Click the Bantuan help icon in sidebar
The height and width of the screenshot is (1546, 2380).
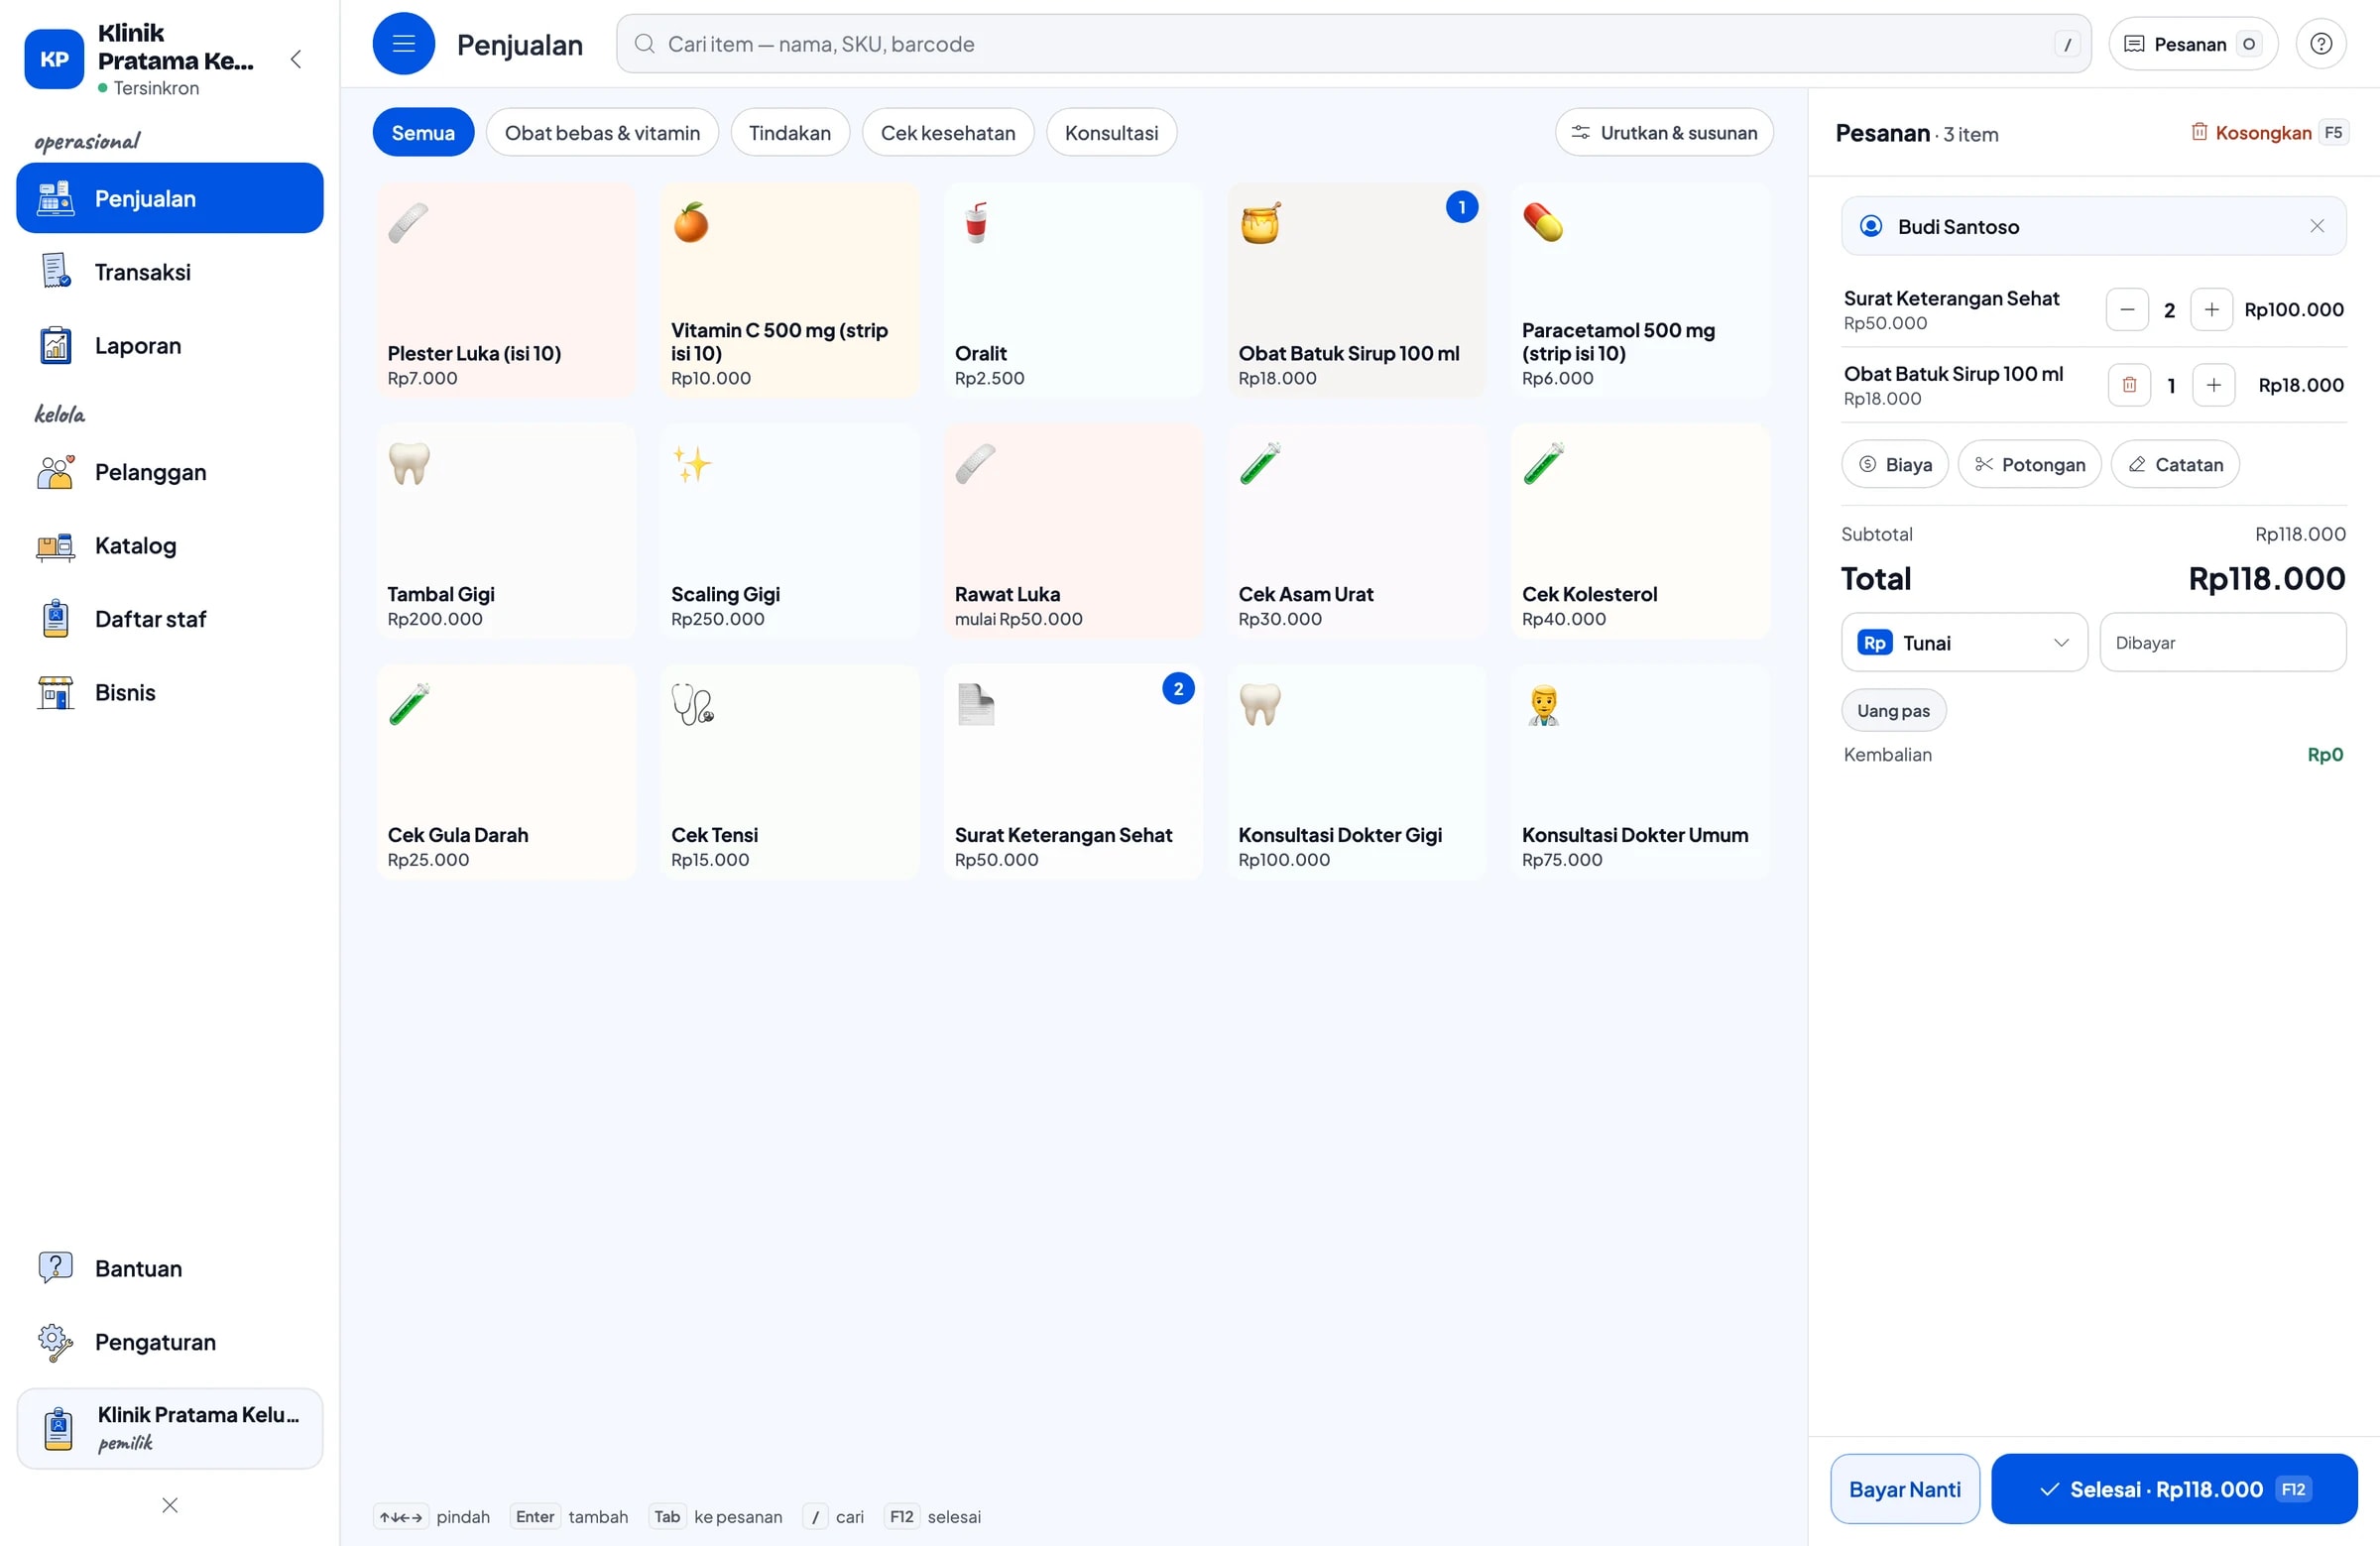pyautogui.click(x=56, y=1268)
